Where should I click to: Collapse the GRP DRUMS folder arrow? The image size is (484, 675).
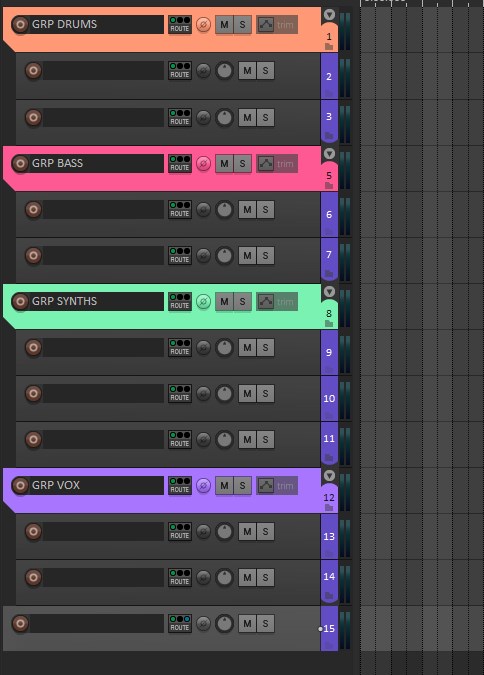tap(329, 15)
